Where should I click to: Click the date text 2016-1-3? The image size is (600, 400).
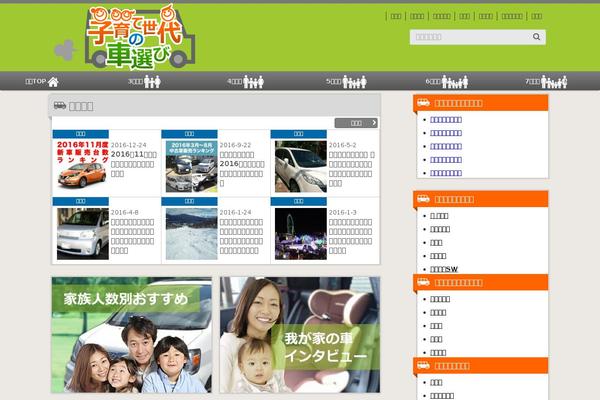(x=342, y=212)
